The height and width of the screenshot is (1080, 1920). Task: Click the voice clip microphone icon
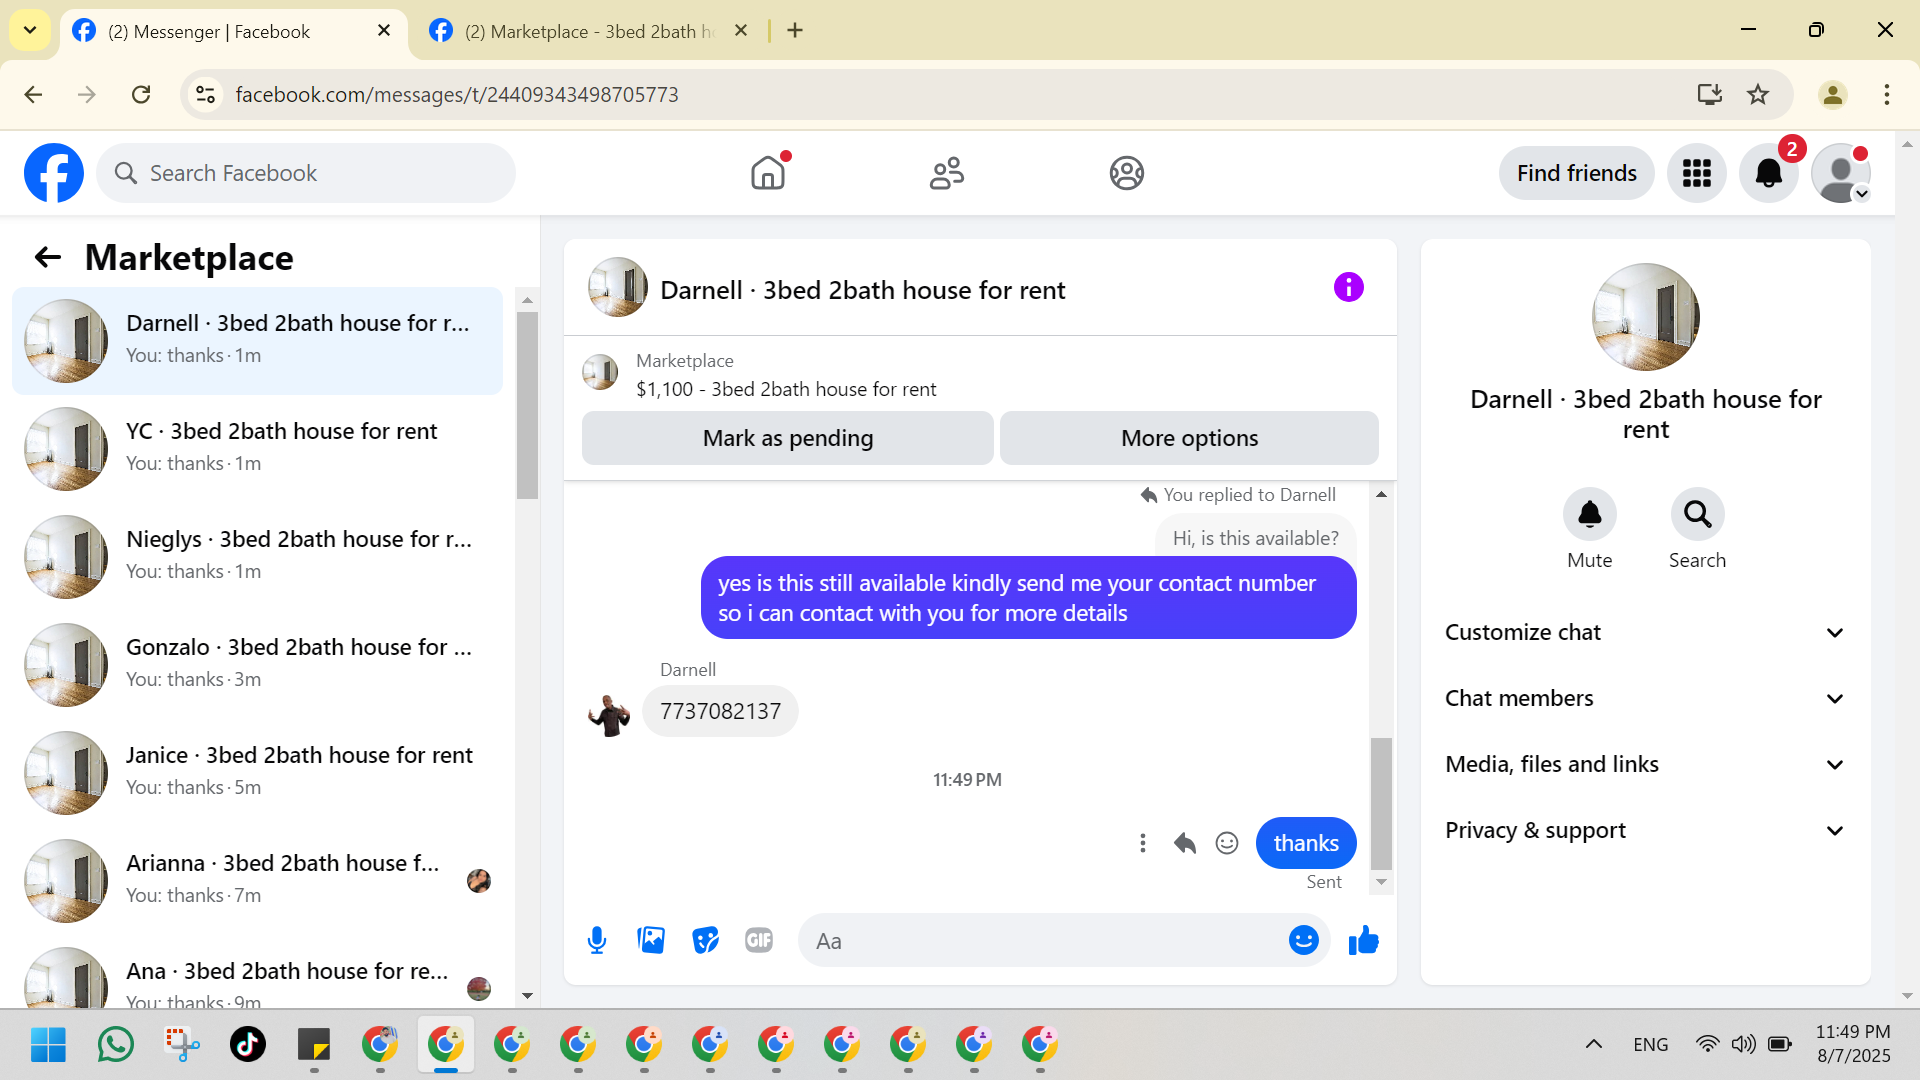click(x=597, y=941)
